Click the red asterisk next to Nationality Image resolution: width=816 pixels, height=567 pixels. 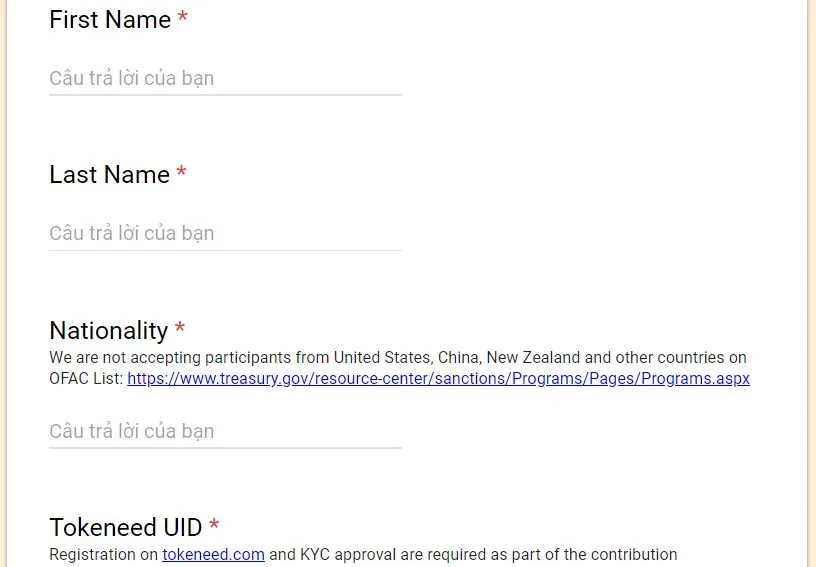coord(180,328)
